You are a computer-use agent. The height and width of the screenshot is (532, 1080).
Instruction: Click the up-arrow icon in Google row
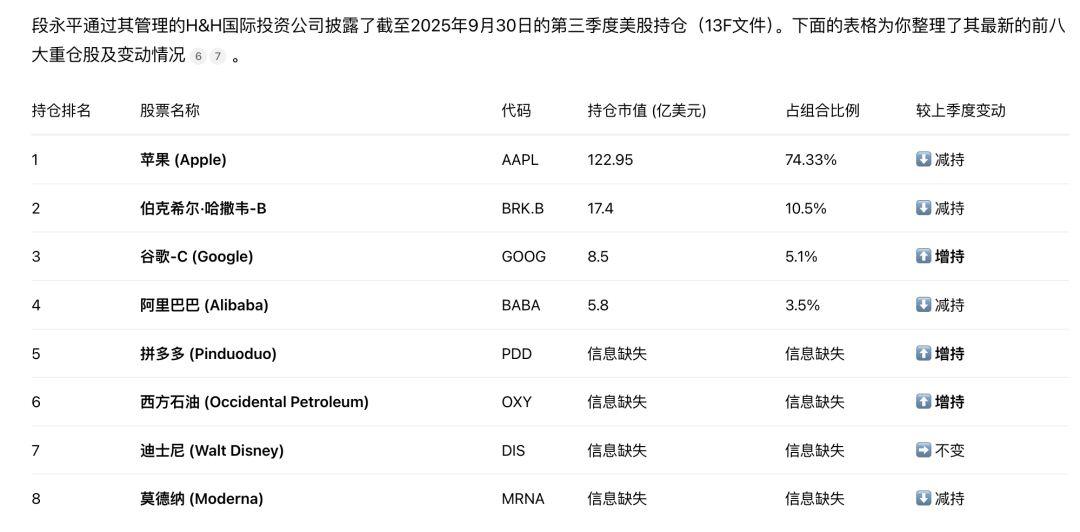[923, 257]
